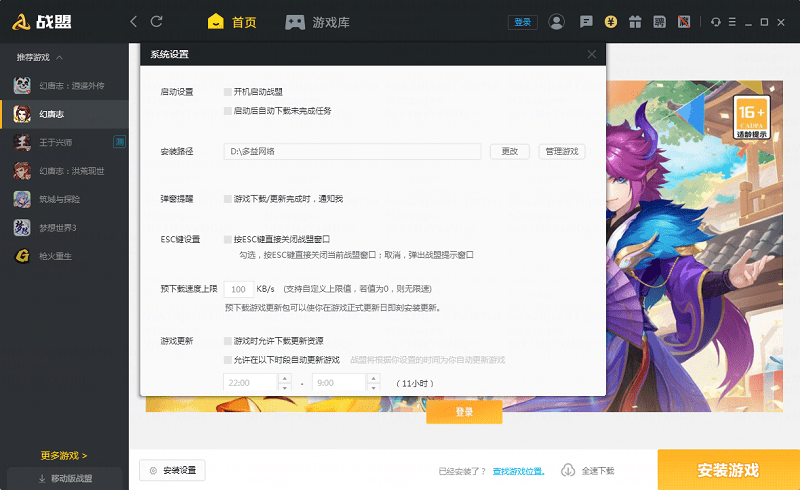Increase the 22:00 start time stepper
Image resolution: width=800 pixels, height=490 pixels.
tap(284, 378)
